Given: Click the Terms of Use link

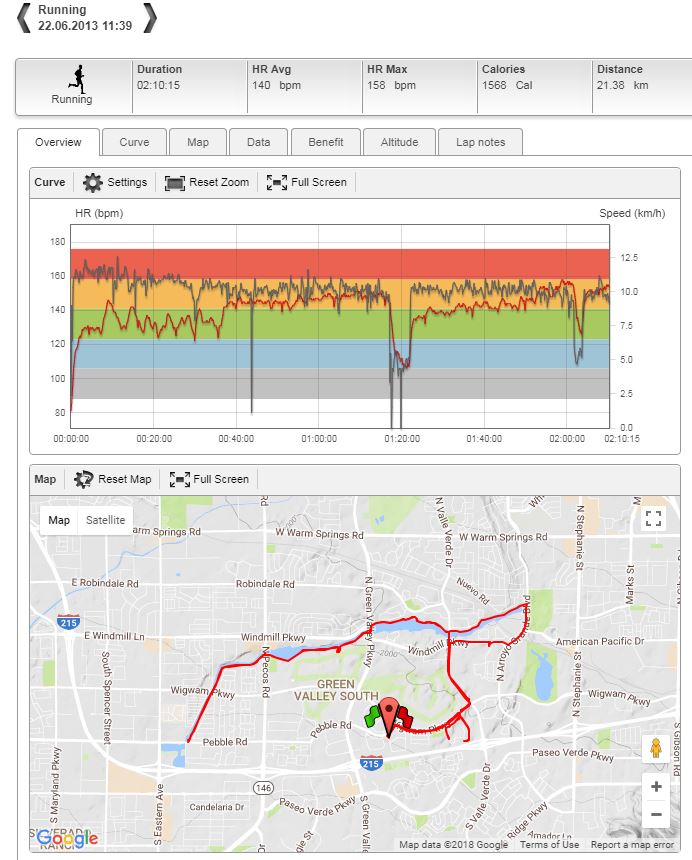Looking at the screenshot, I should (549, 845).
